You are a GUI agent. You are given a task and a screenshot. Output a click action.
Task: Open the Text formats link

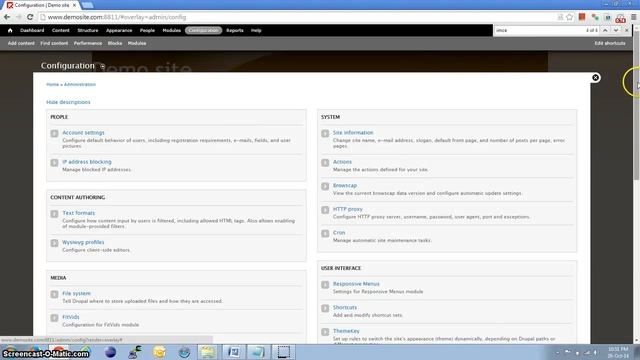(x=78, y=213)
